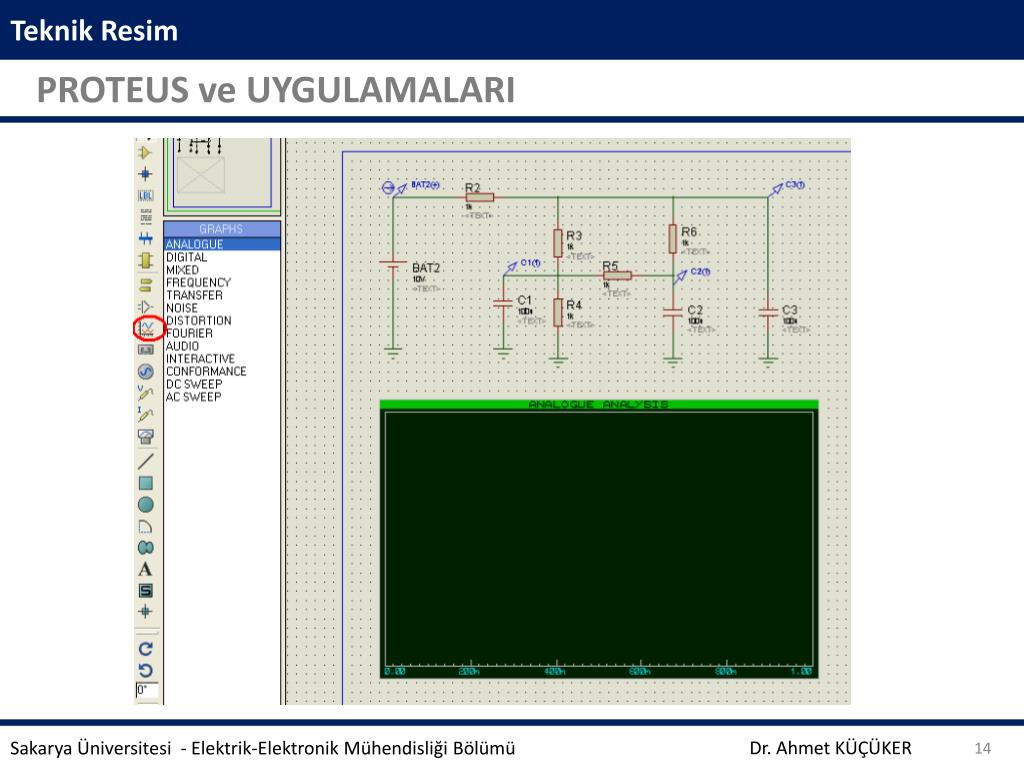Select capacitor C1 on the schematic
1024x768 pixels.
(x=503, y=304)
